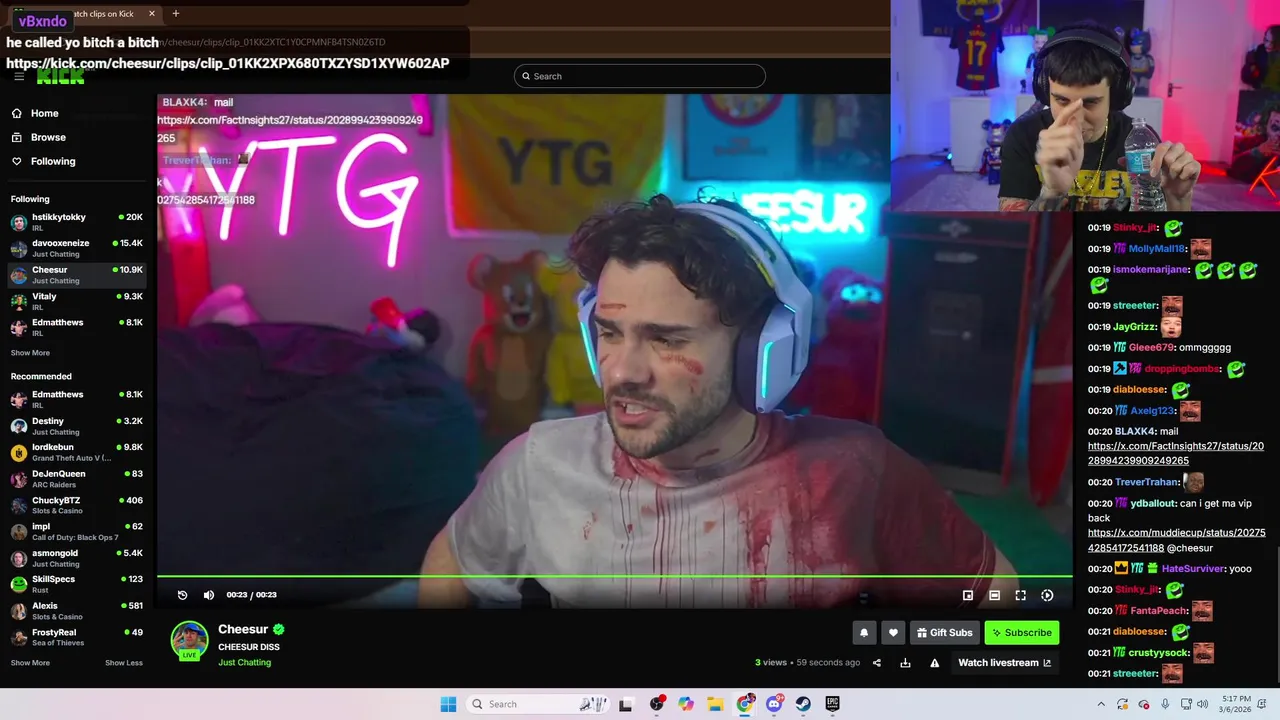1280x720 pixels.
Task: Open the Kick hamburger menu
Action: 19,76
